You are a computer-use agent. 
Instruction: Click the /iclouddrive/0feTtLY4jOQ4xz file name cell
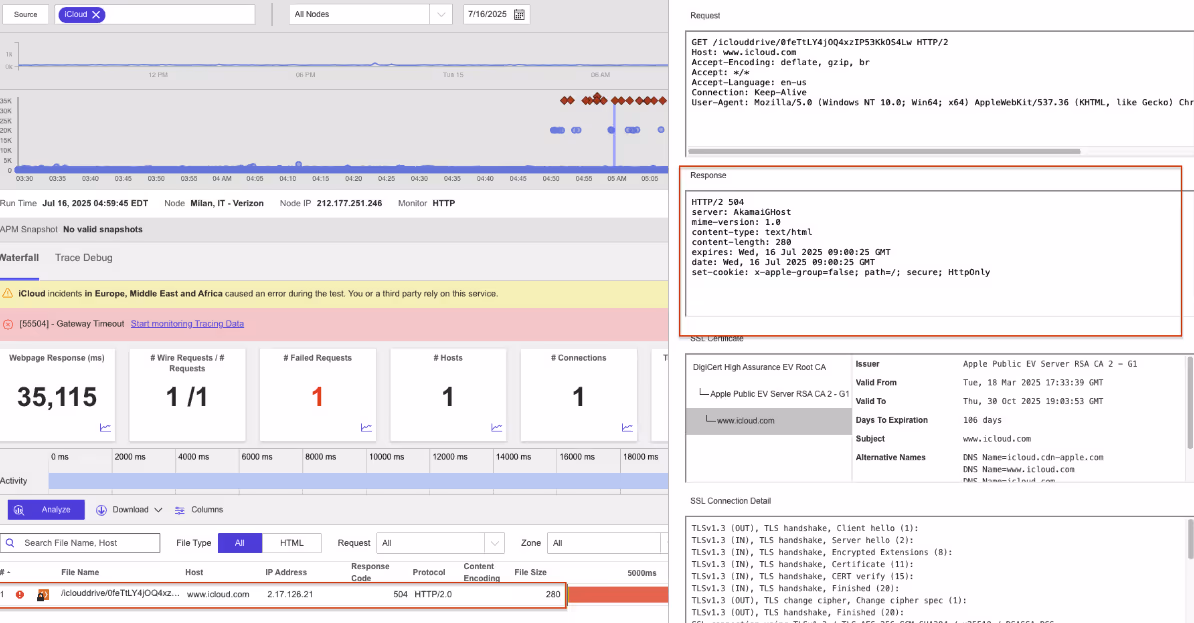[x=120, y=593]
